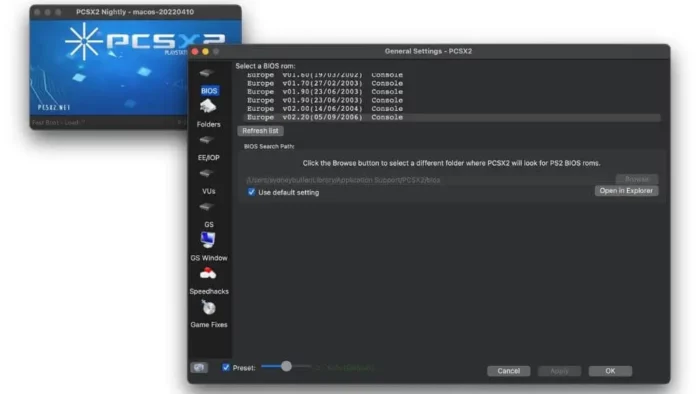Select Europe v02.00 BIOS entry
The image size is (700, 394).
[x=452, y=109]
